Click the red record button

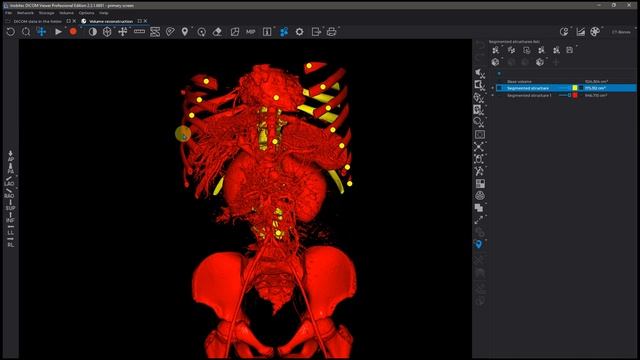pyautogui.click(x=73, y=31)
